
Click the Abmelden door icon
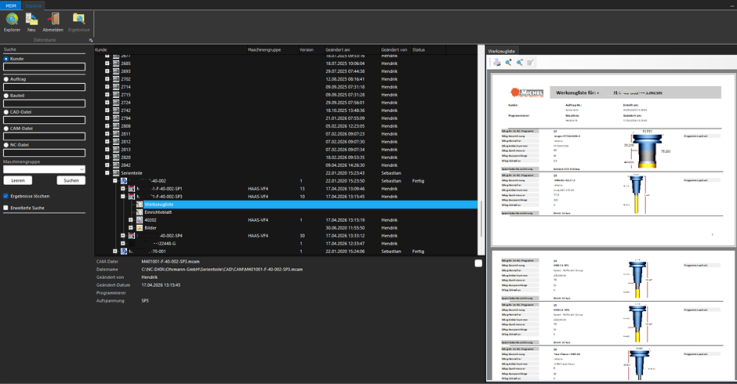[x=53, y=19]
